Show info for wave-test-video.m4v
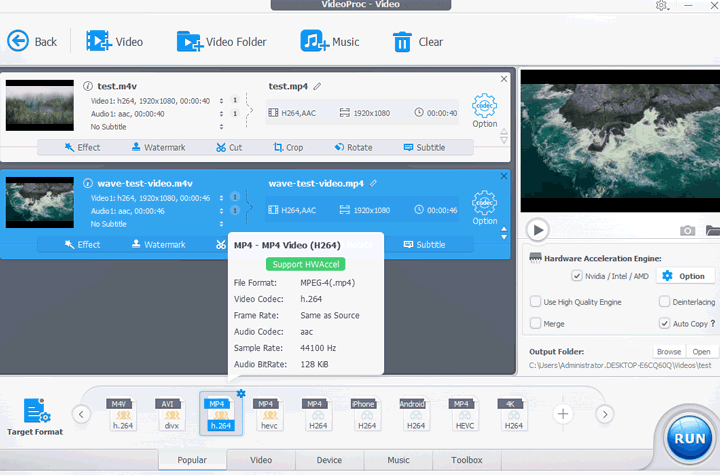The image size is (720, 475). click(88, 183)
